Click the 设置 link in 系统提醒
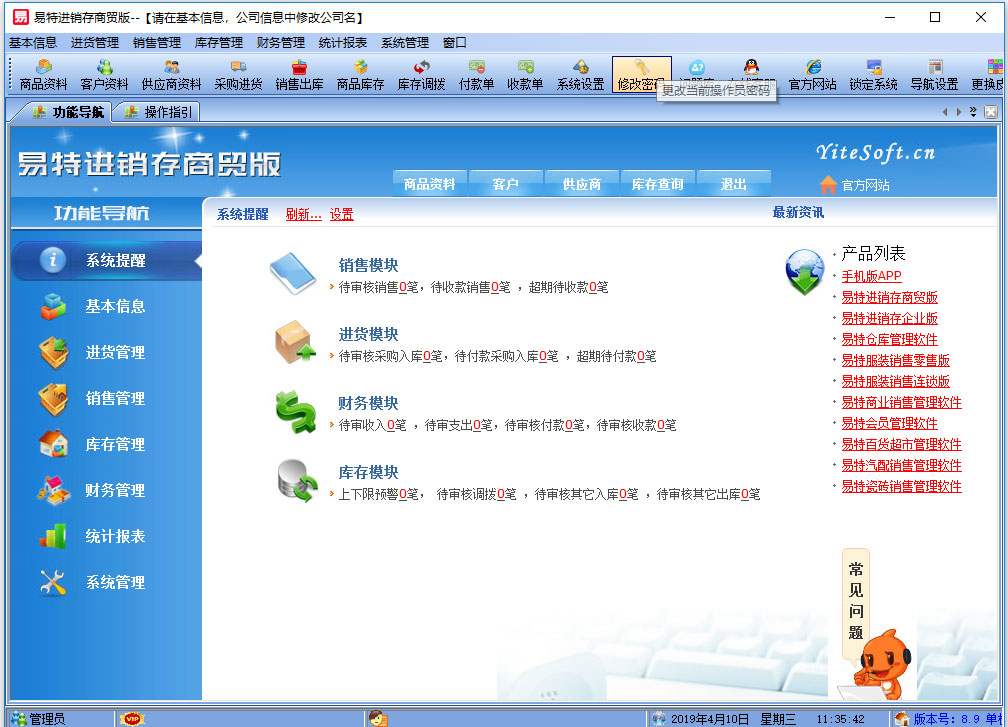This screenshot has height=727, width=1008. click(341, 214)
